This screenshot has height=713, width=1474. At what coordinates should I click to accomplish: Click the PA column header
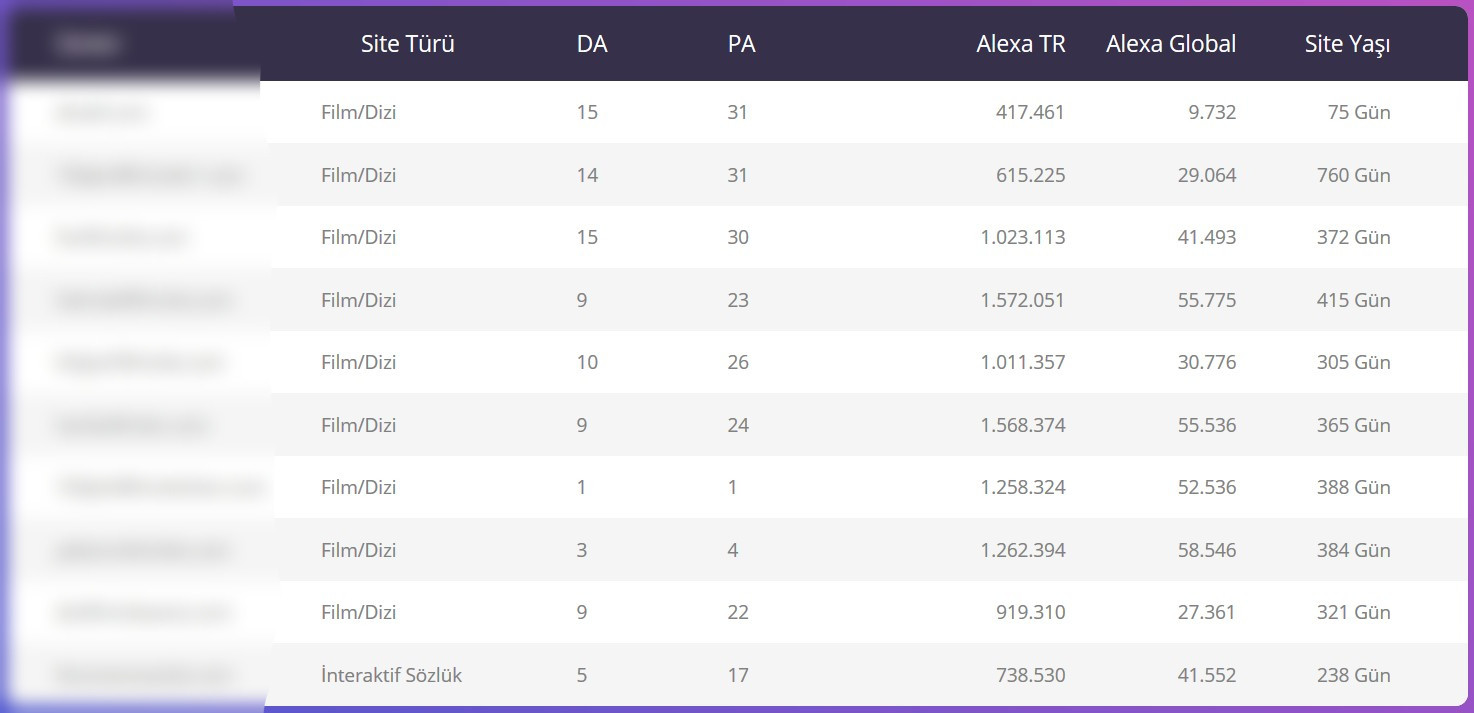(741, 44)
